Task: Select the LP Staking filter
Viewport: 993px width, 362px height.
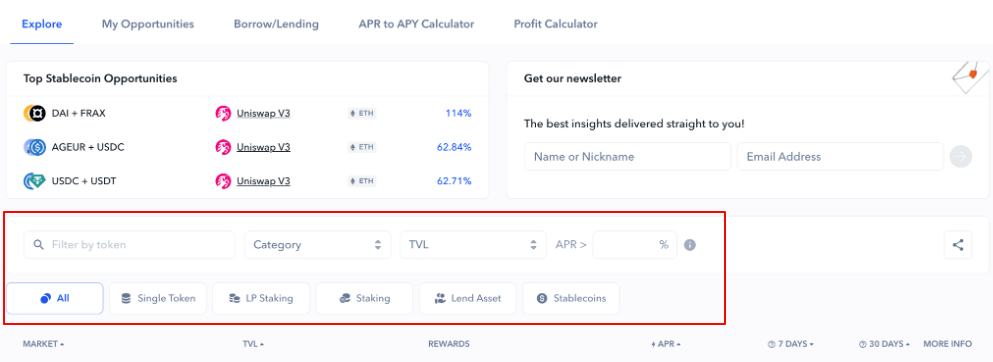Action: pyautogui.click(x=261, y=298)
